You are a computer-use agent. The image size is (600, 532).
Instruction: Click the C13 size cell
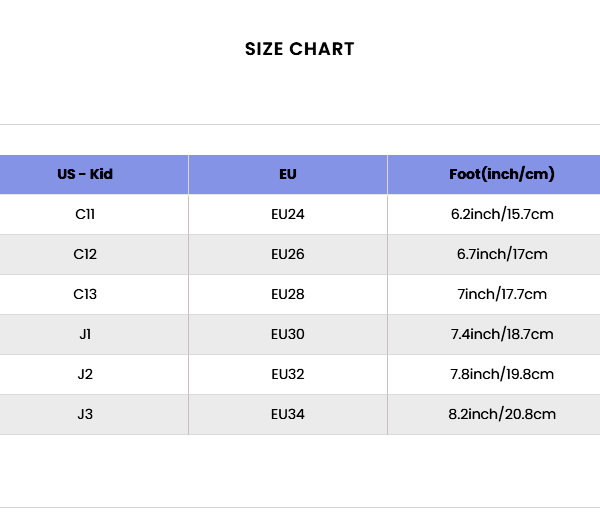coord(85,294)
